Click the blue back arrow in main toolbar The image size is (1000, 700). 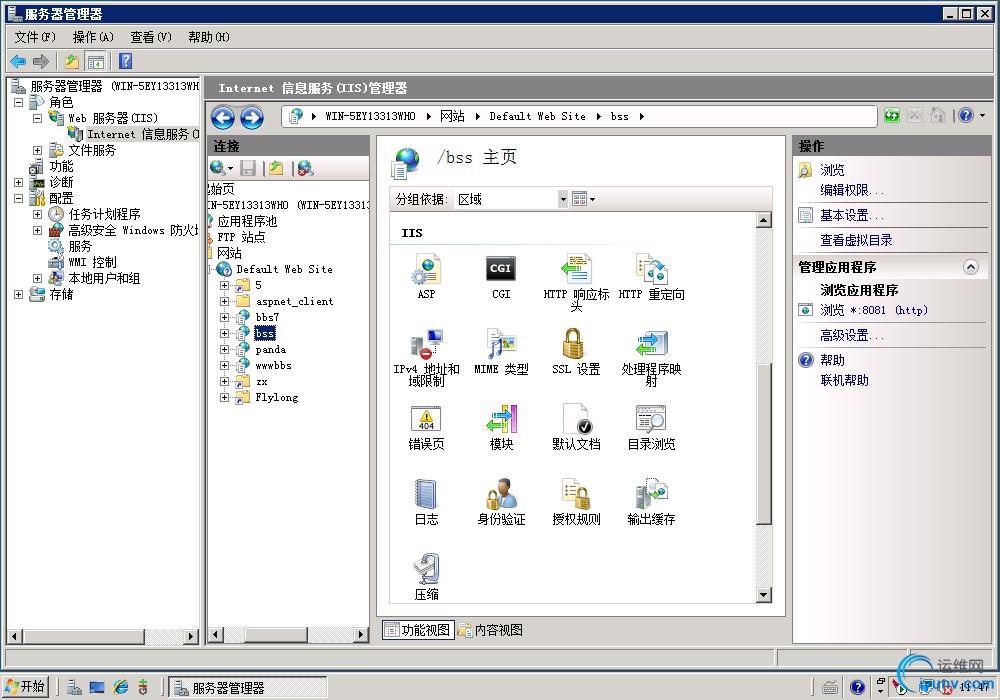pos(18,61)
